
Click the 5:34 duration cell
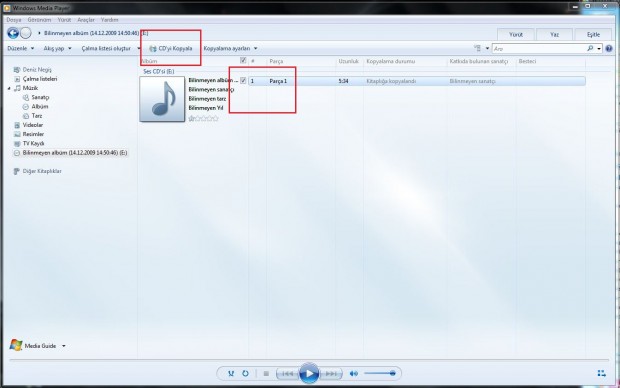point(343,81)
